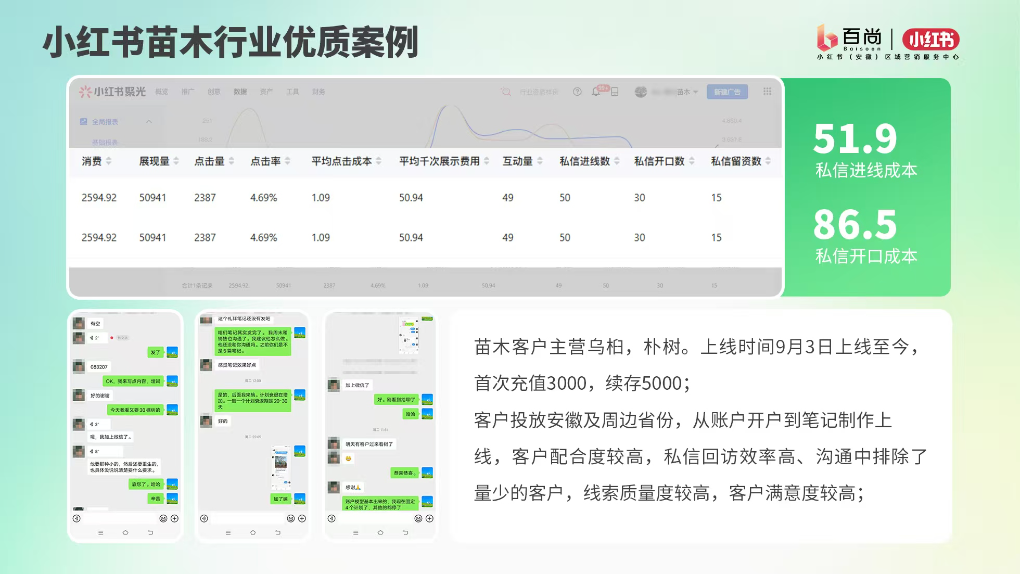Viewport: 1020px width, 574px height.
Task: Open the 财务 menu
Action: pyautogui.click(x=319, y=92)
